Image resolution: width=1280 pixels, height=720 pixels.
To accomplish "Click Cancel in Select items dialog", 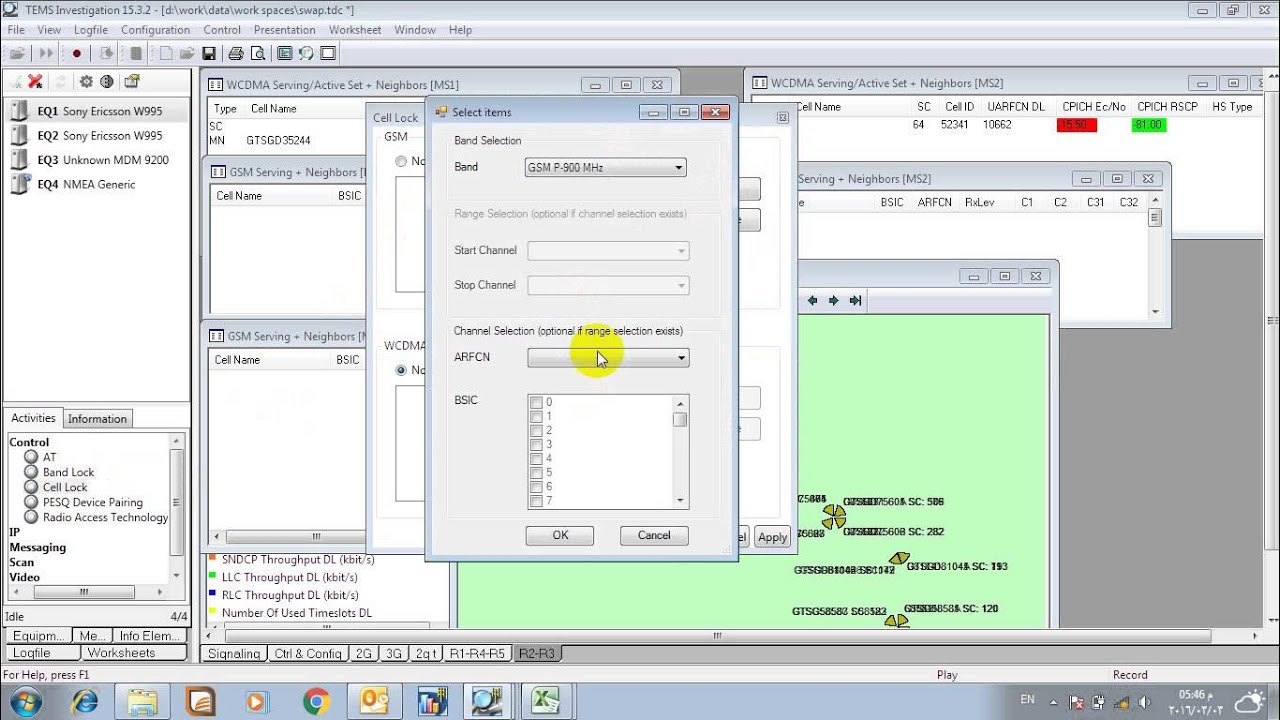I will click(x=654, y=536).
